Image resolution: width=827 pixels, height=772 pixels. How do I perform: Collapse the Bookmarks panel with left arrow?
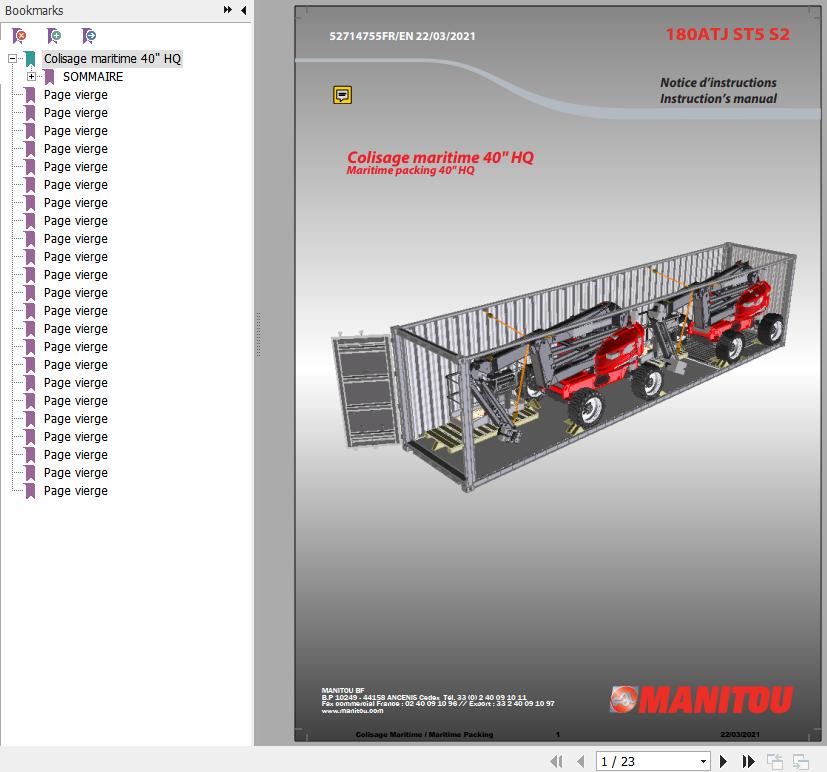tap(243, 10)
